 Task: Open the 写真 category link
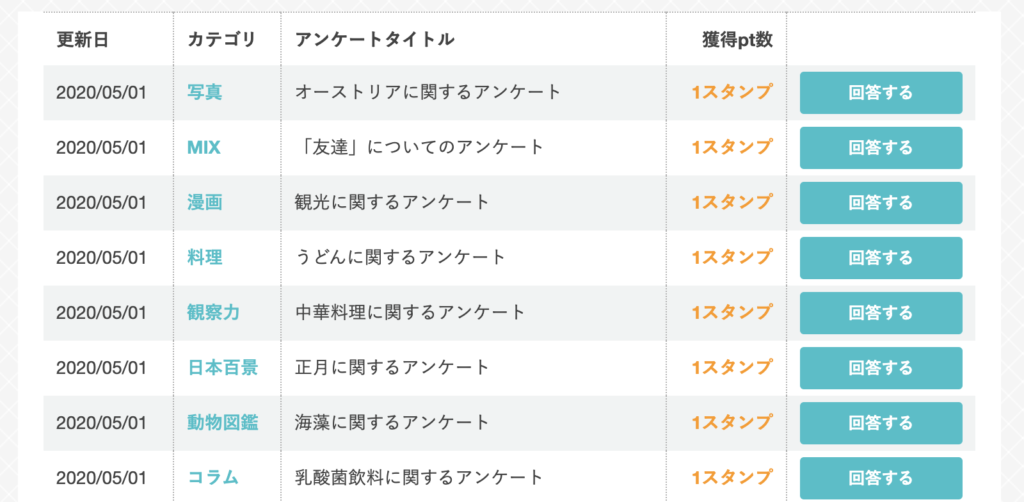coord(205,93)
